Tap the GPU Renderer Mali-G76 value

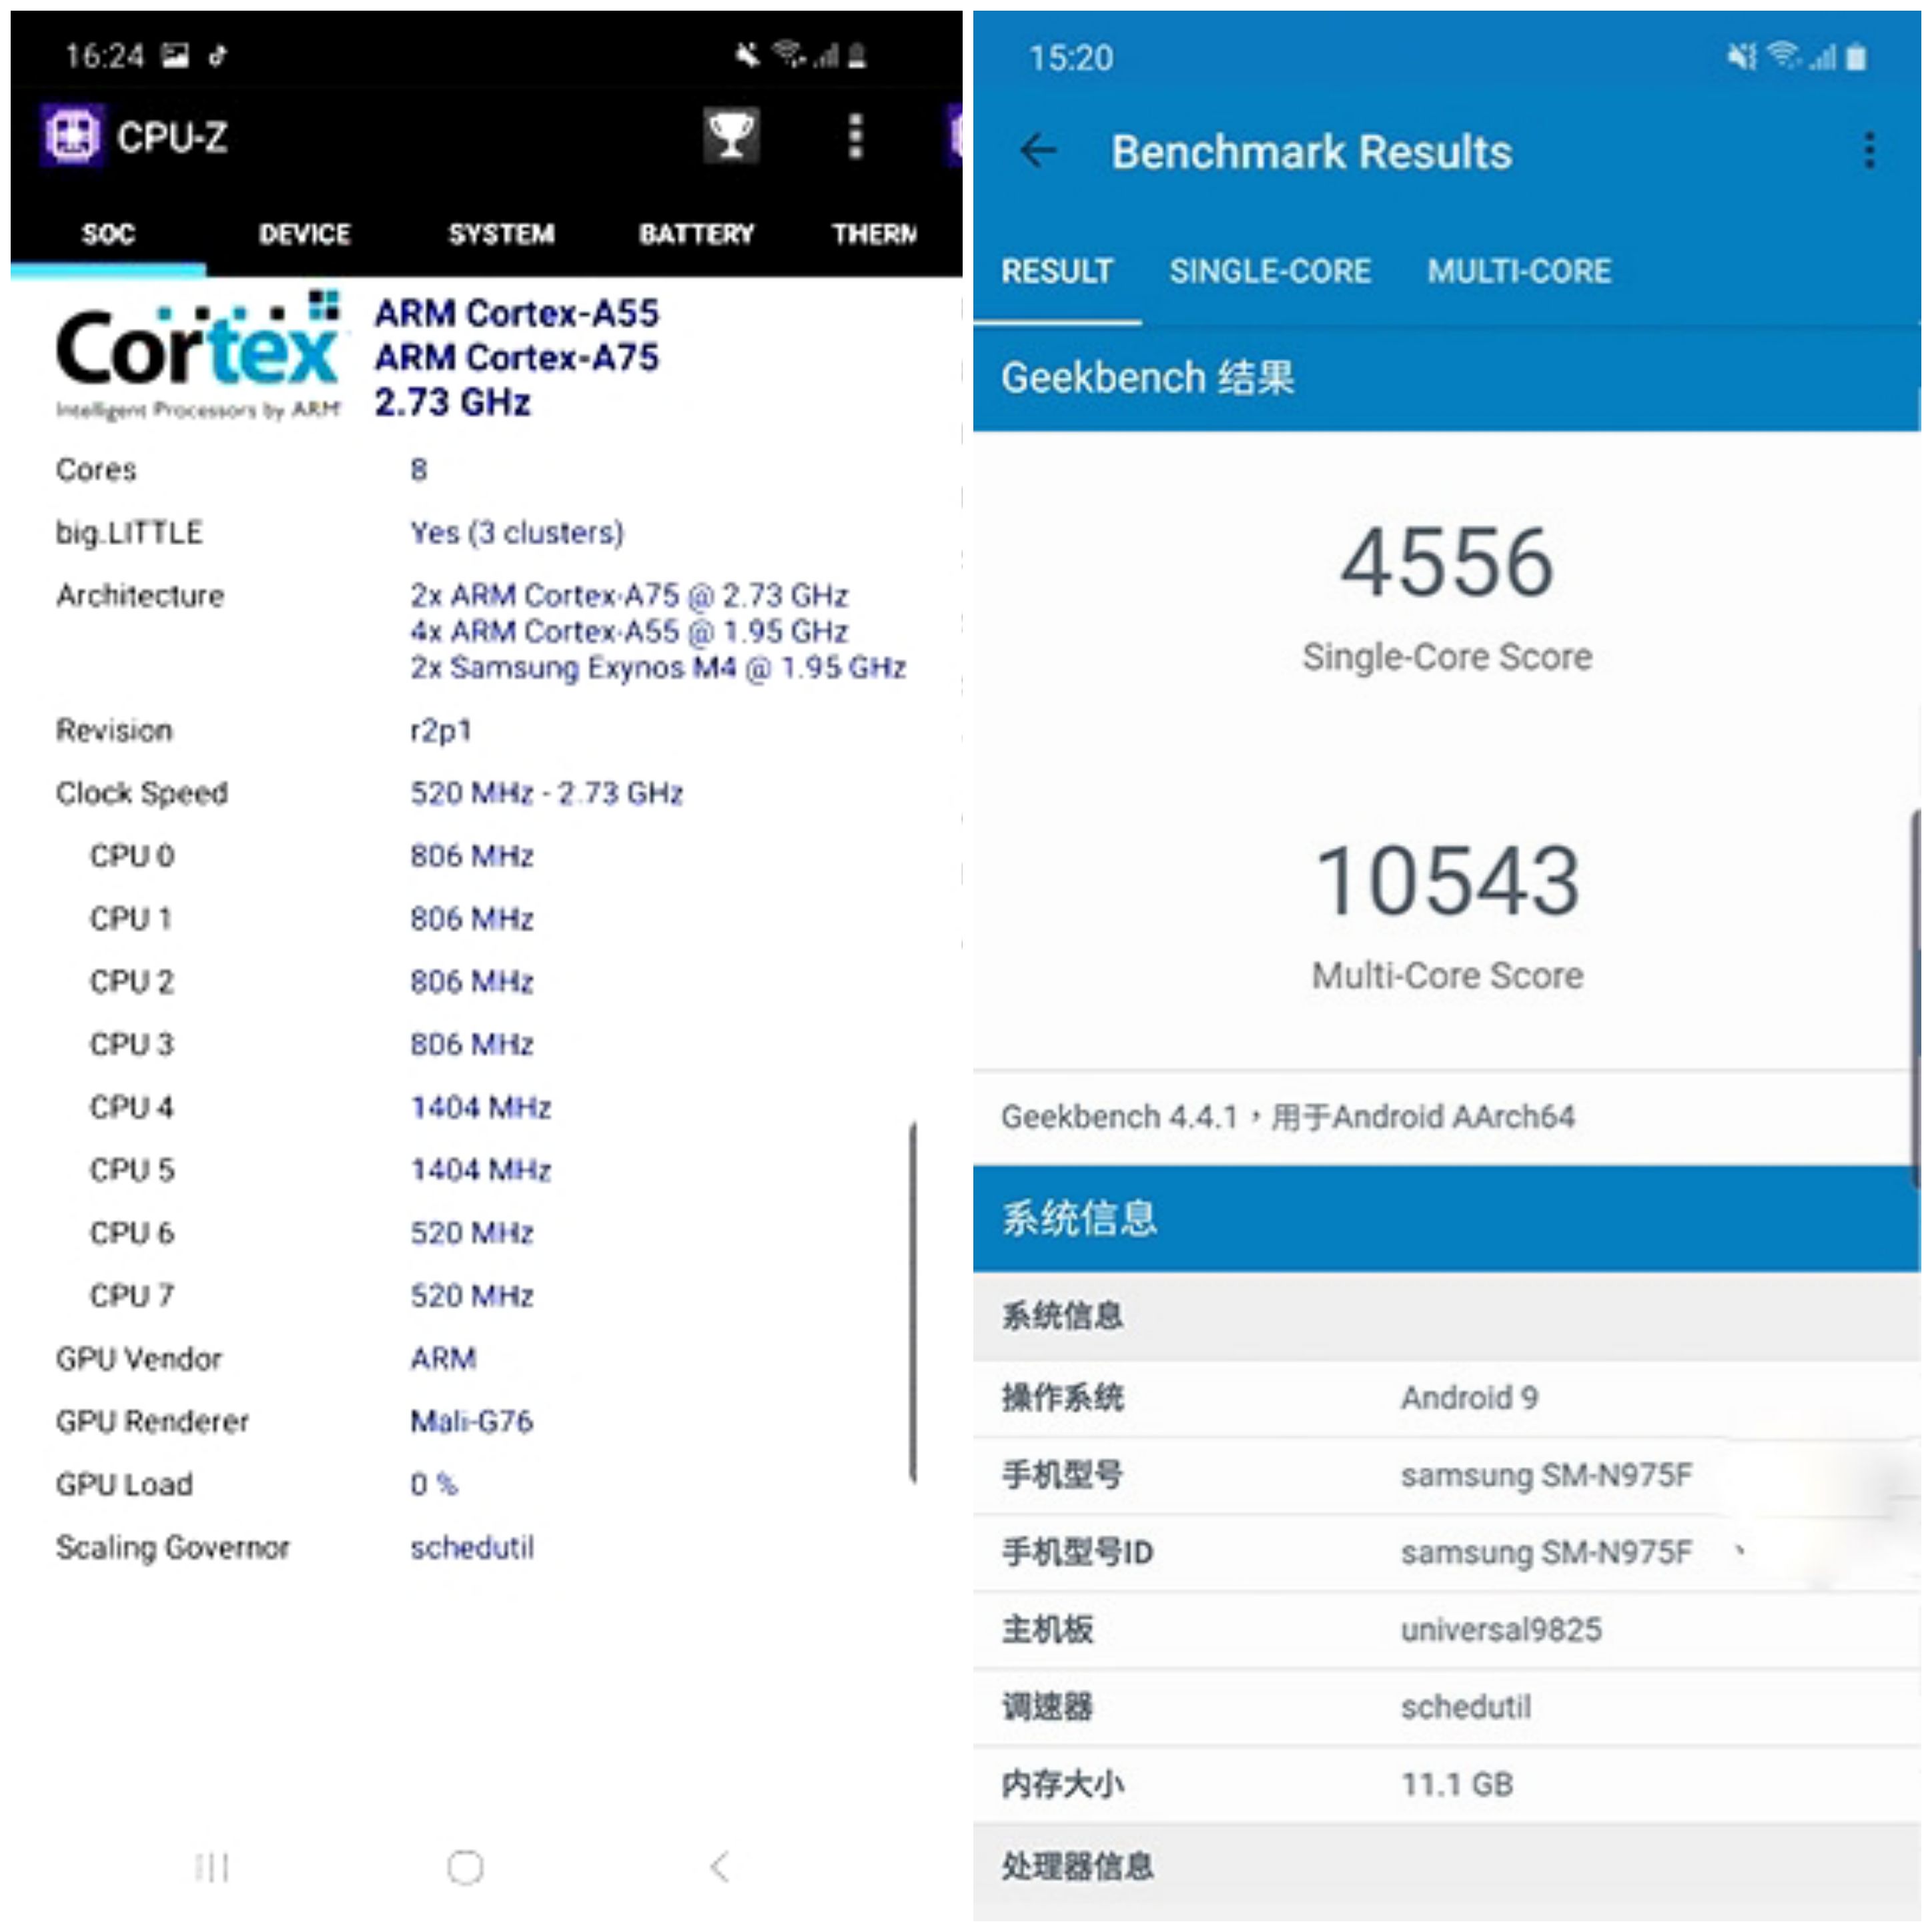click(x=472, y=1421)
